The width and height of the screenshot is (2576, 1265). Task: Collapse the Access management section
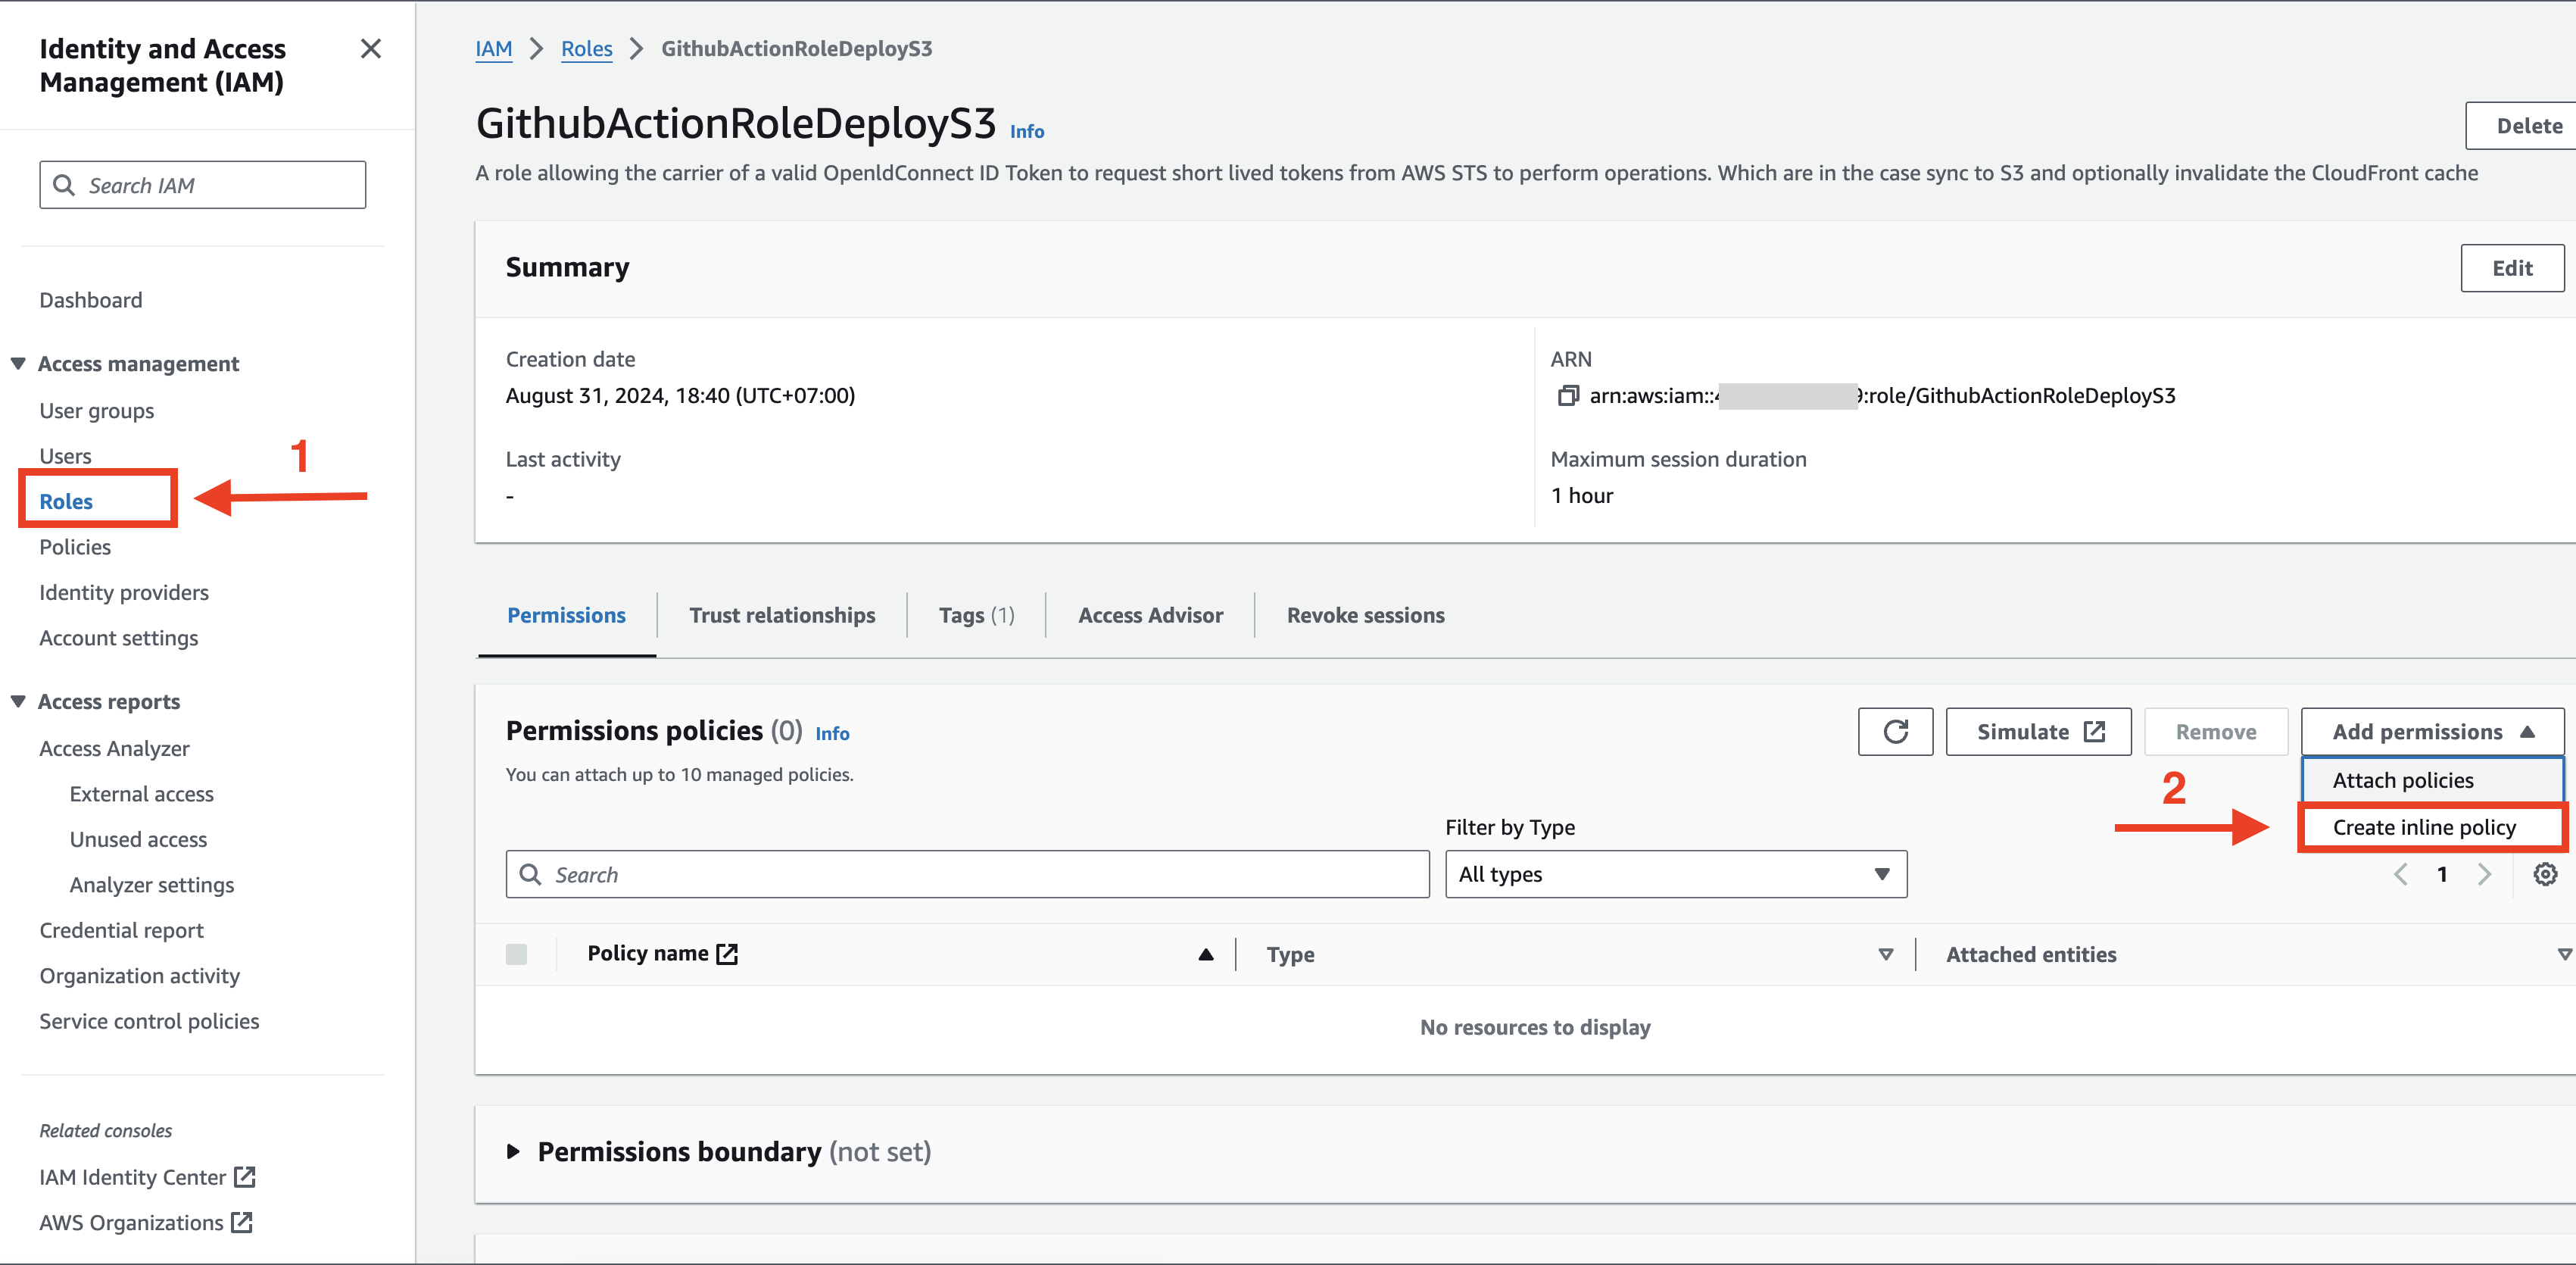coord(18,364)
